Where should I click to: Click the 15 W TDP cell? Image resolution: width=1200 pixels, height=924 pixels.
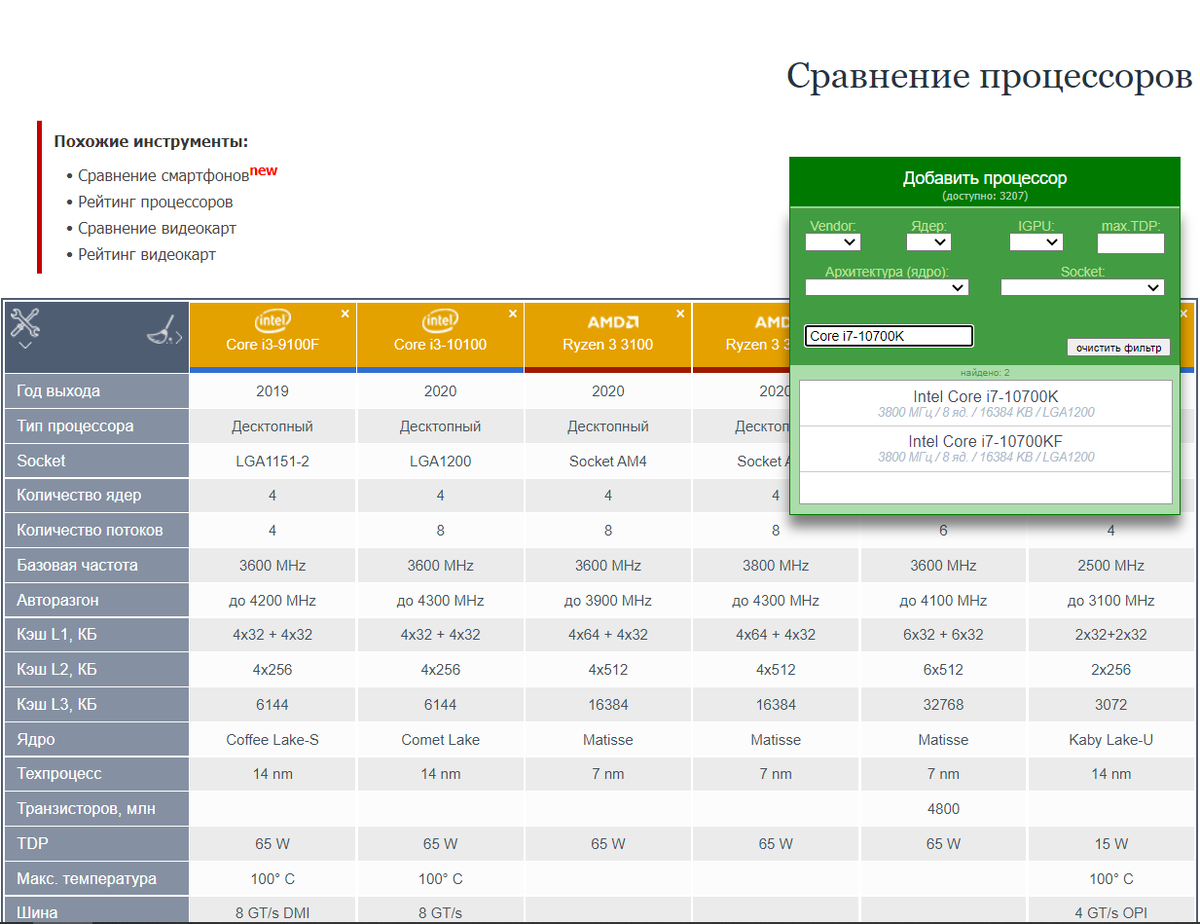coord(1111,844)
